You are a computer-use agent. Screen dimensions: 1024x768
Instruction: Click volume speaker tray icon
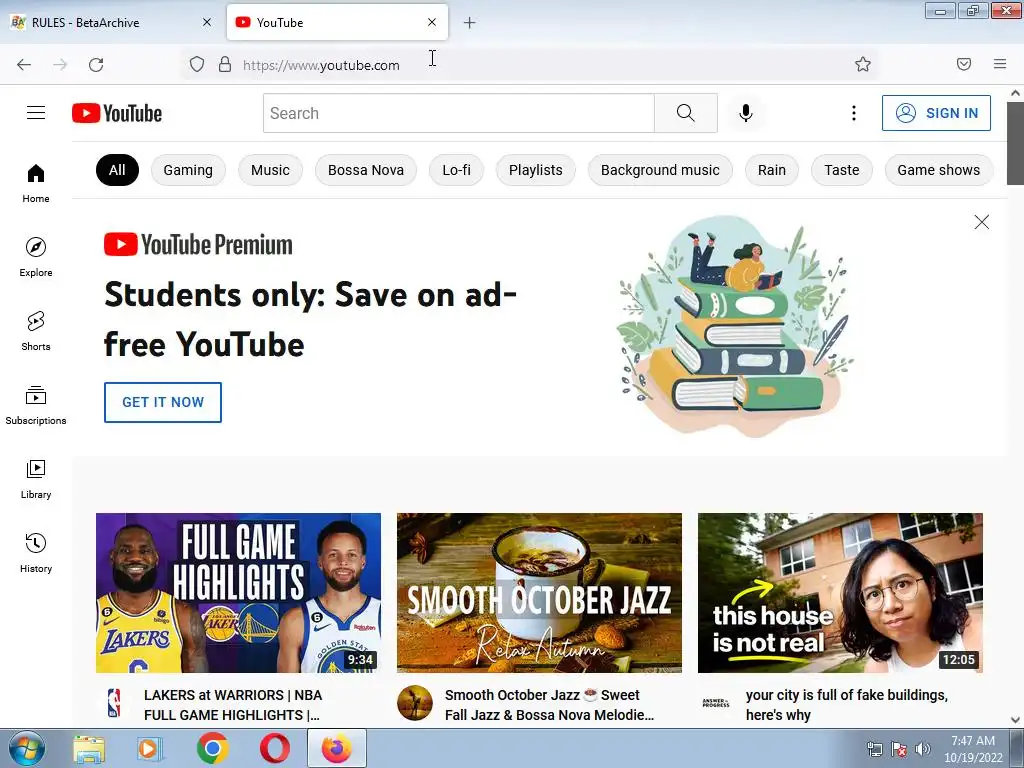pos(923,749)
